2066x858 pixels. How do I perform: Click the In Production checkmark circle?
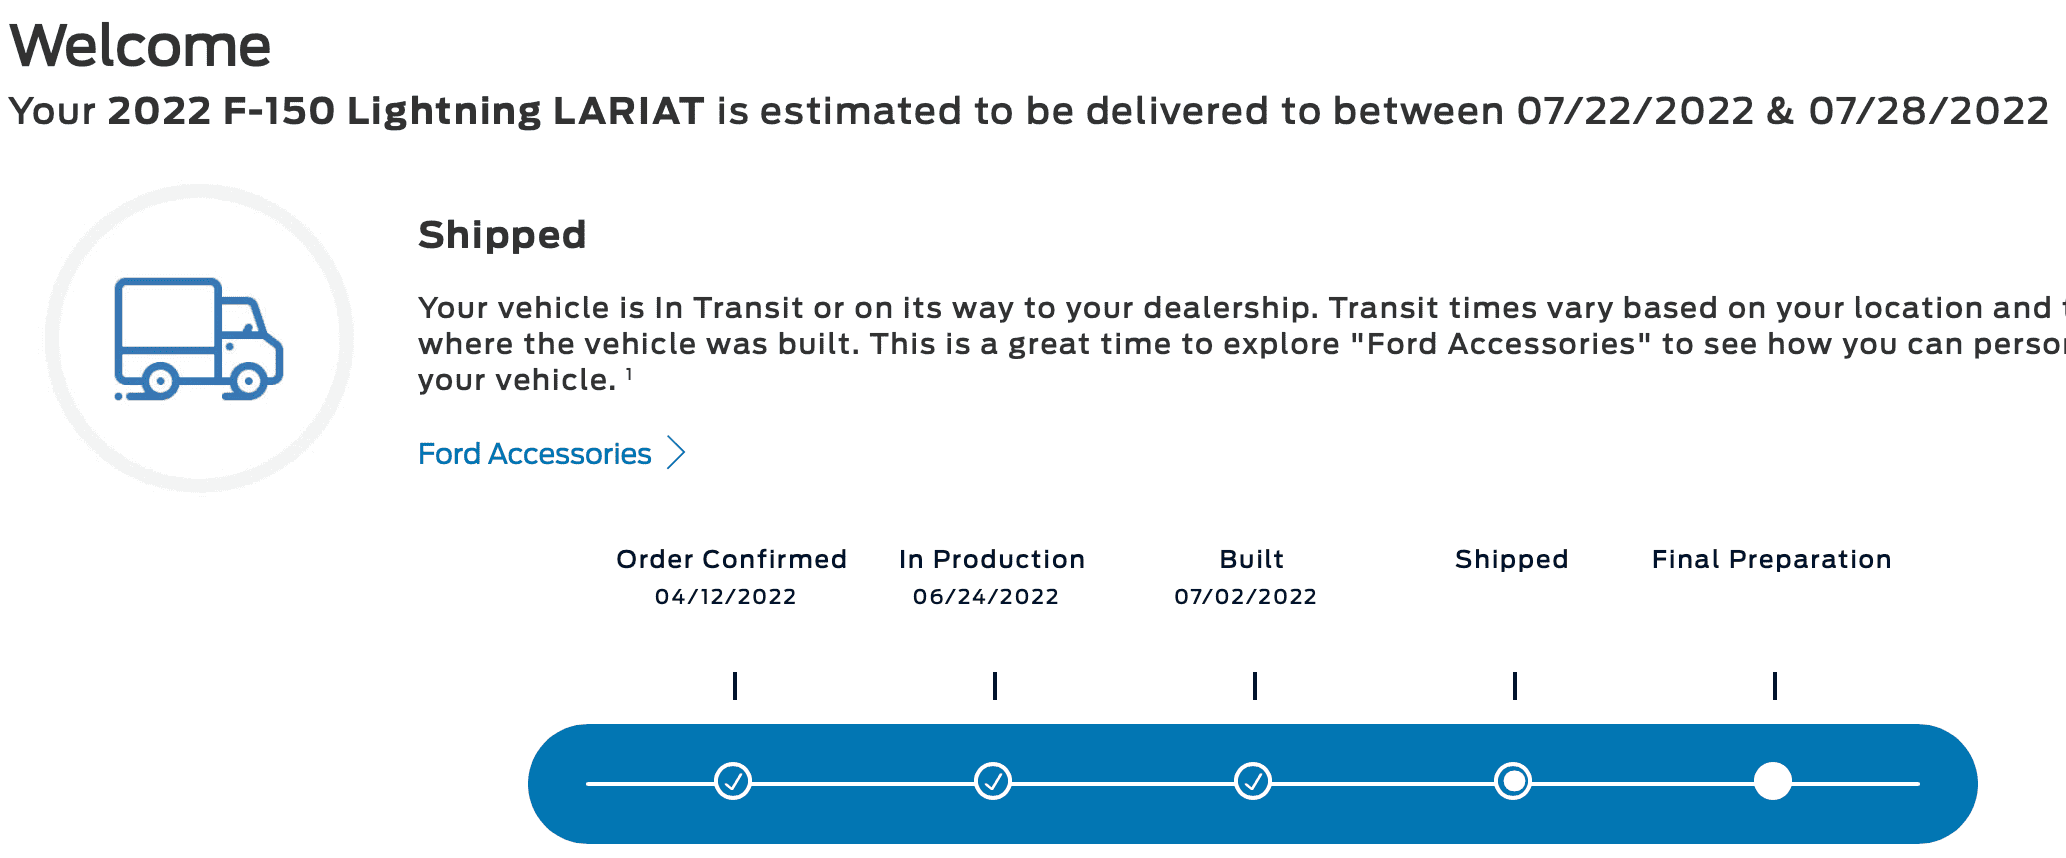(x=993, y=781)
